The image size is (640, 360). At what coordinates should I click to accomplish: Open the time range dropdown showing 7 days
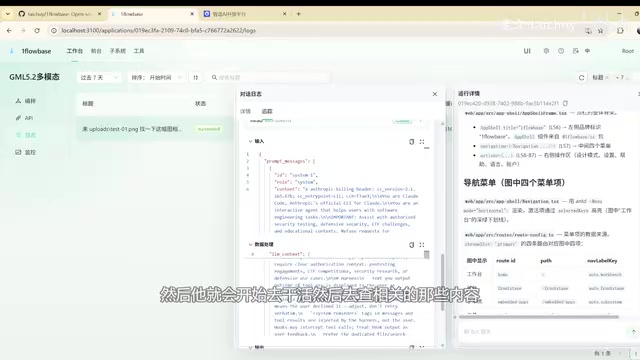pyautogui.click(x=99, y=78)
